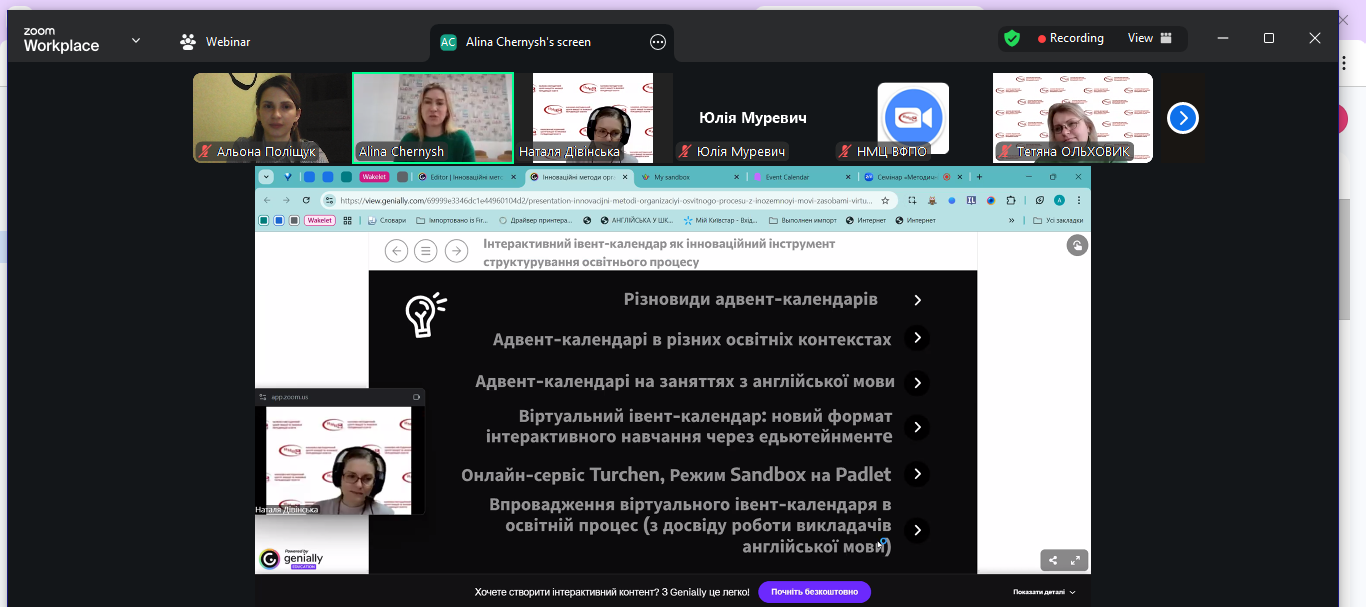Open the Zoom Workplace dropdown arrow
This screenshot has height=607, width=1366.
[136, 41]
